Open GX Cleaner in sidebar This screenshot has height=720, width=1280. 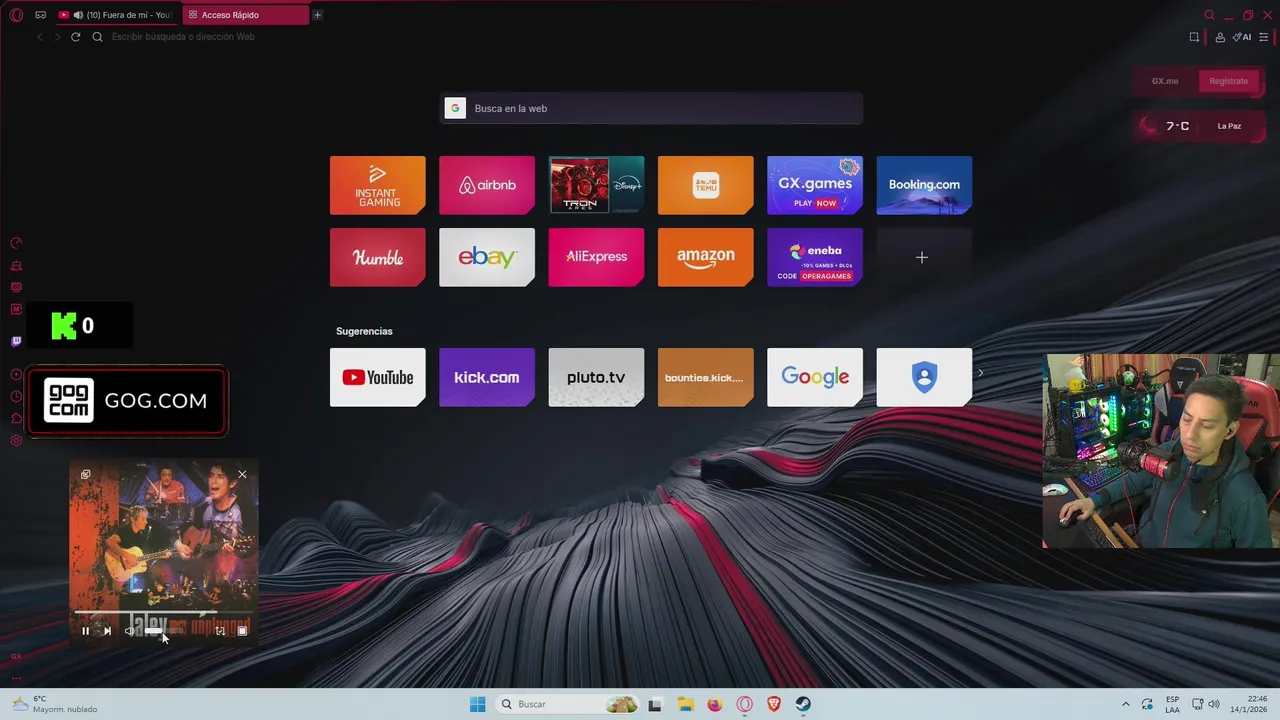[16, 265]
